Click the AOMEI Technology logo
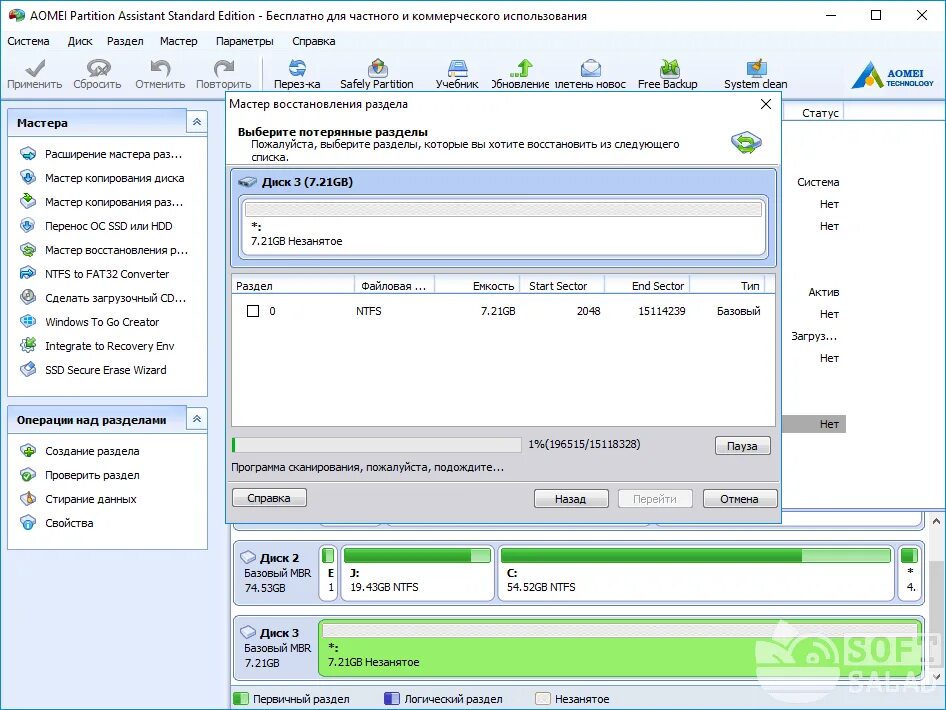Viewport: 946px width, 710px height. (x=893, y=75)
